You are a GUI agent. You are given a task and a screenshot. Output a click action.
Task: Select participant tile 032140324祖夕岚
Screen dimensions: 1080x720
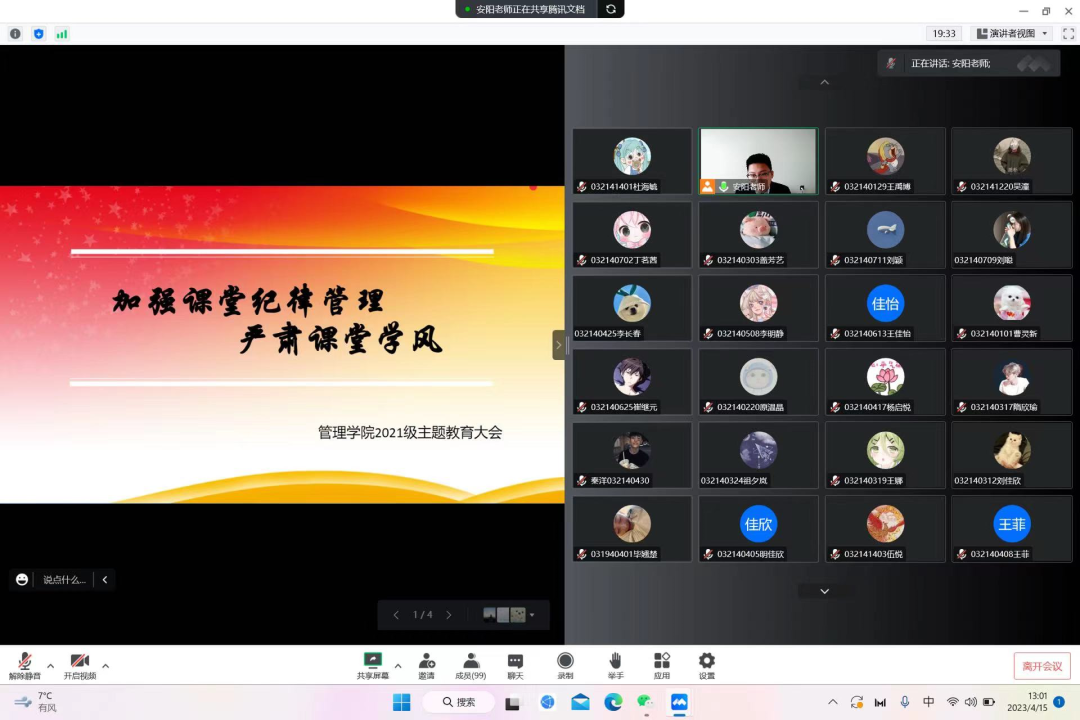coord(758,455)
